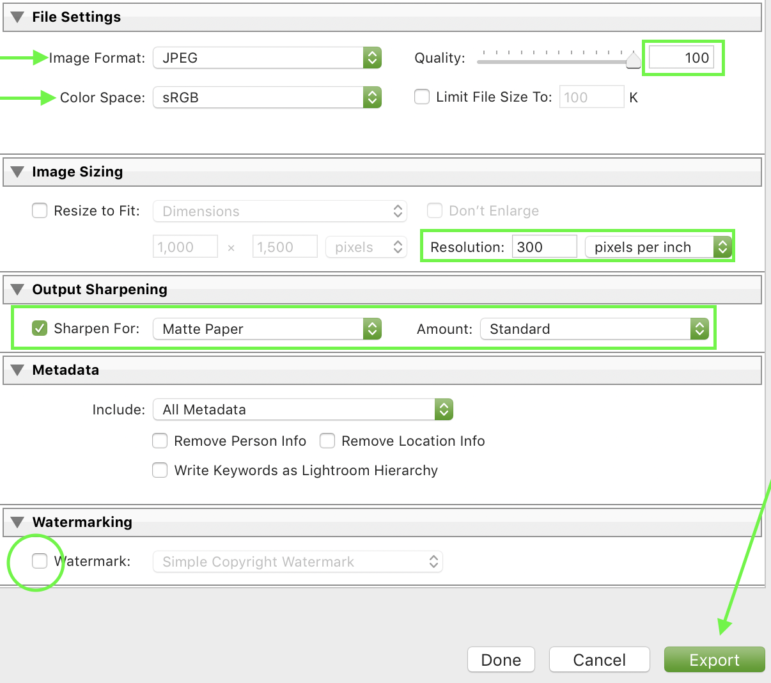This screenshot has height=683, width=771.
Task: Collapse the File Settings section triangle
Action: (16, 17)
